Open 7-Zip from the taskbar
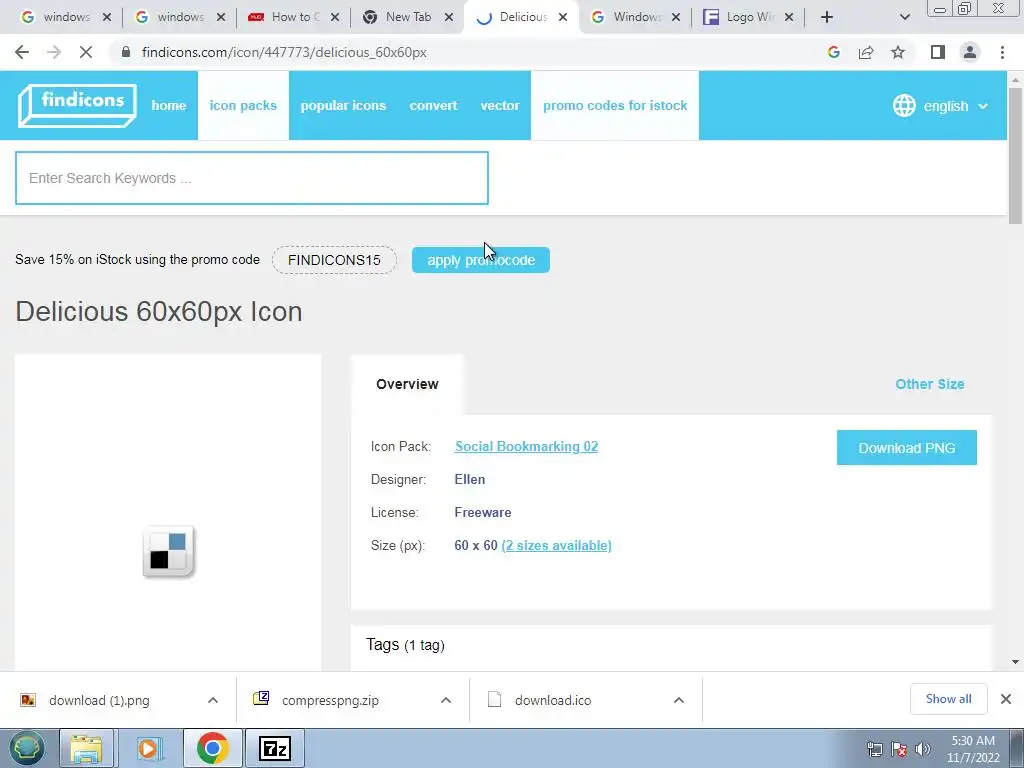The width and height of the screenshot is (1024, 768). click(274, 748)
